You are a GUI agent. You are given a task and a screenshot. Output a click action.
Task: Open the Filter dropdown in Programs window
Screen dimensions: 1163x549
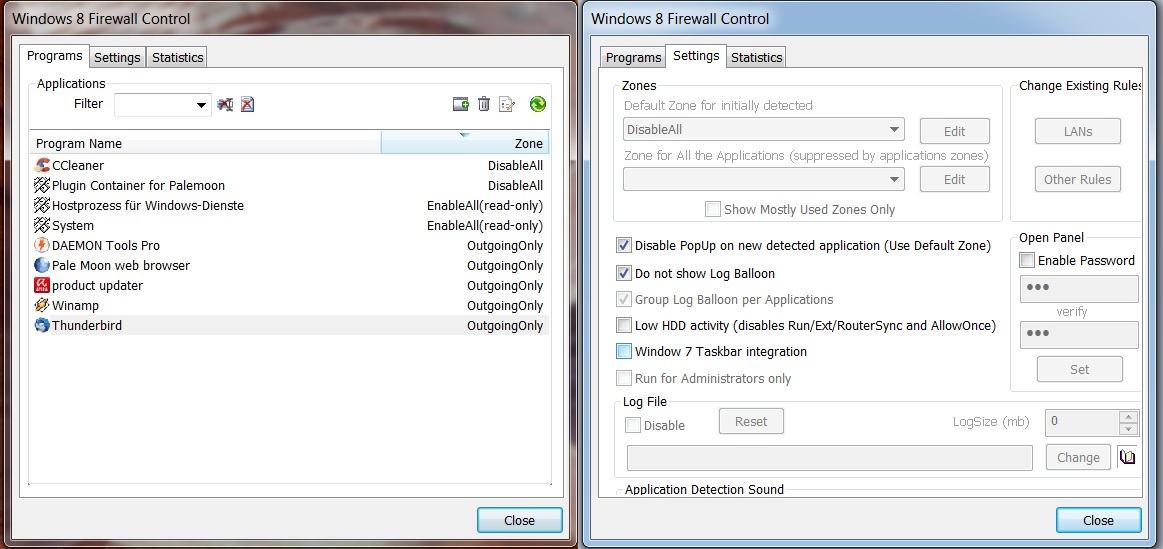coord(201,105)
